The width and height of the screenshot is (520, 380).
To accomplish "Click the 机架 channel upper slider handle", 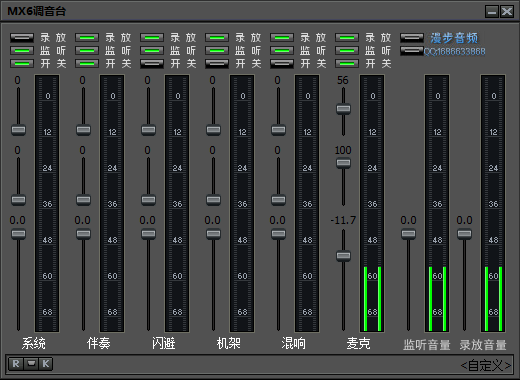I will point(213,130).
